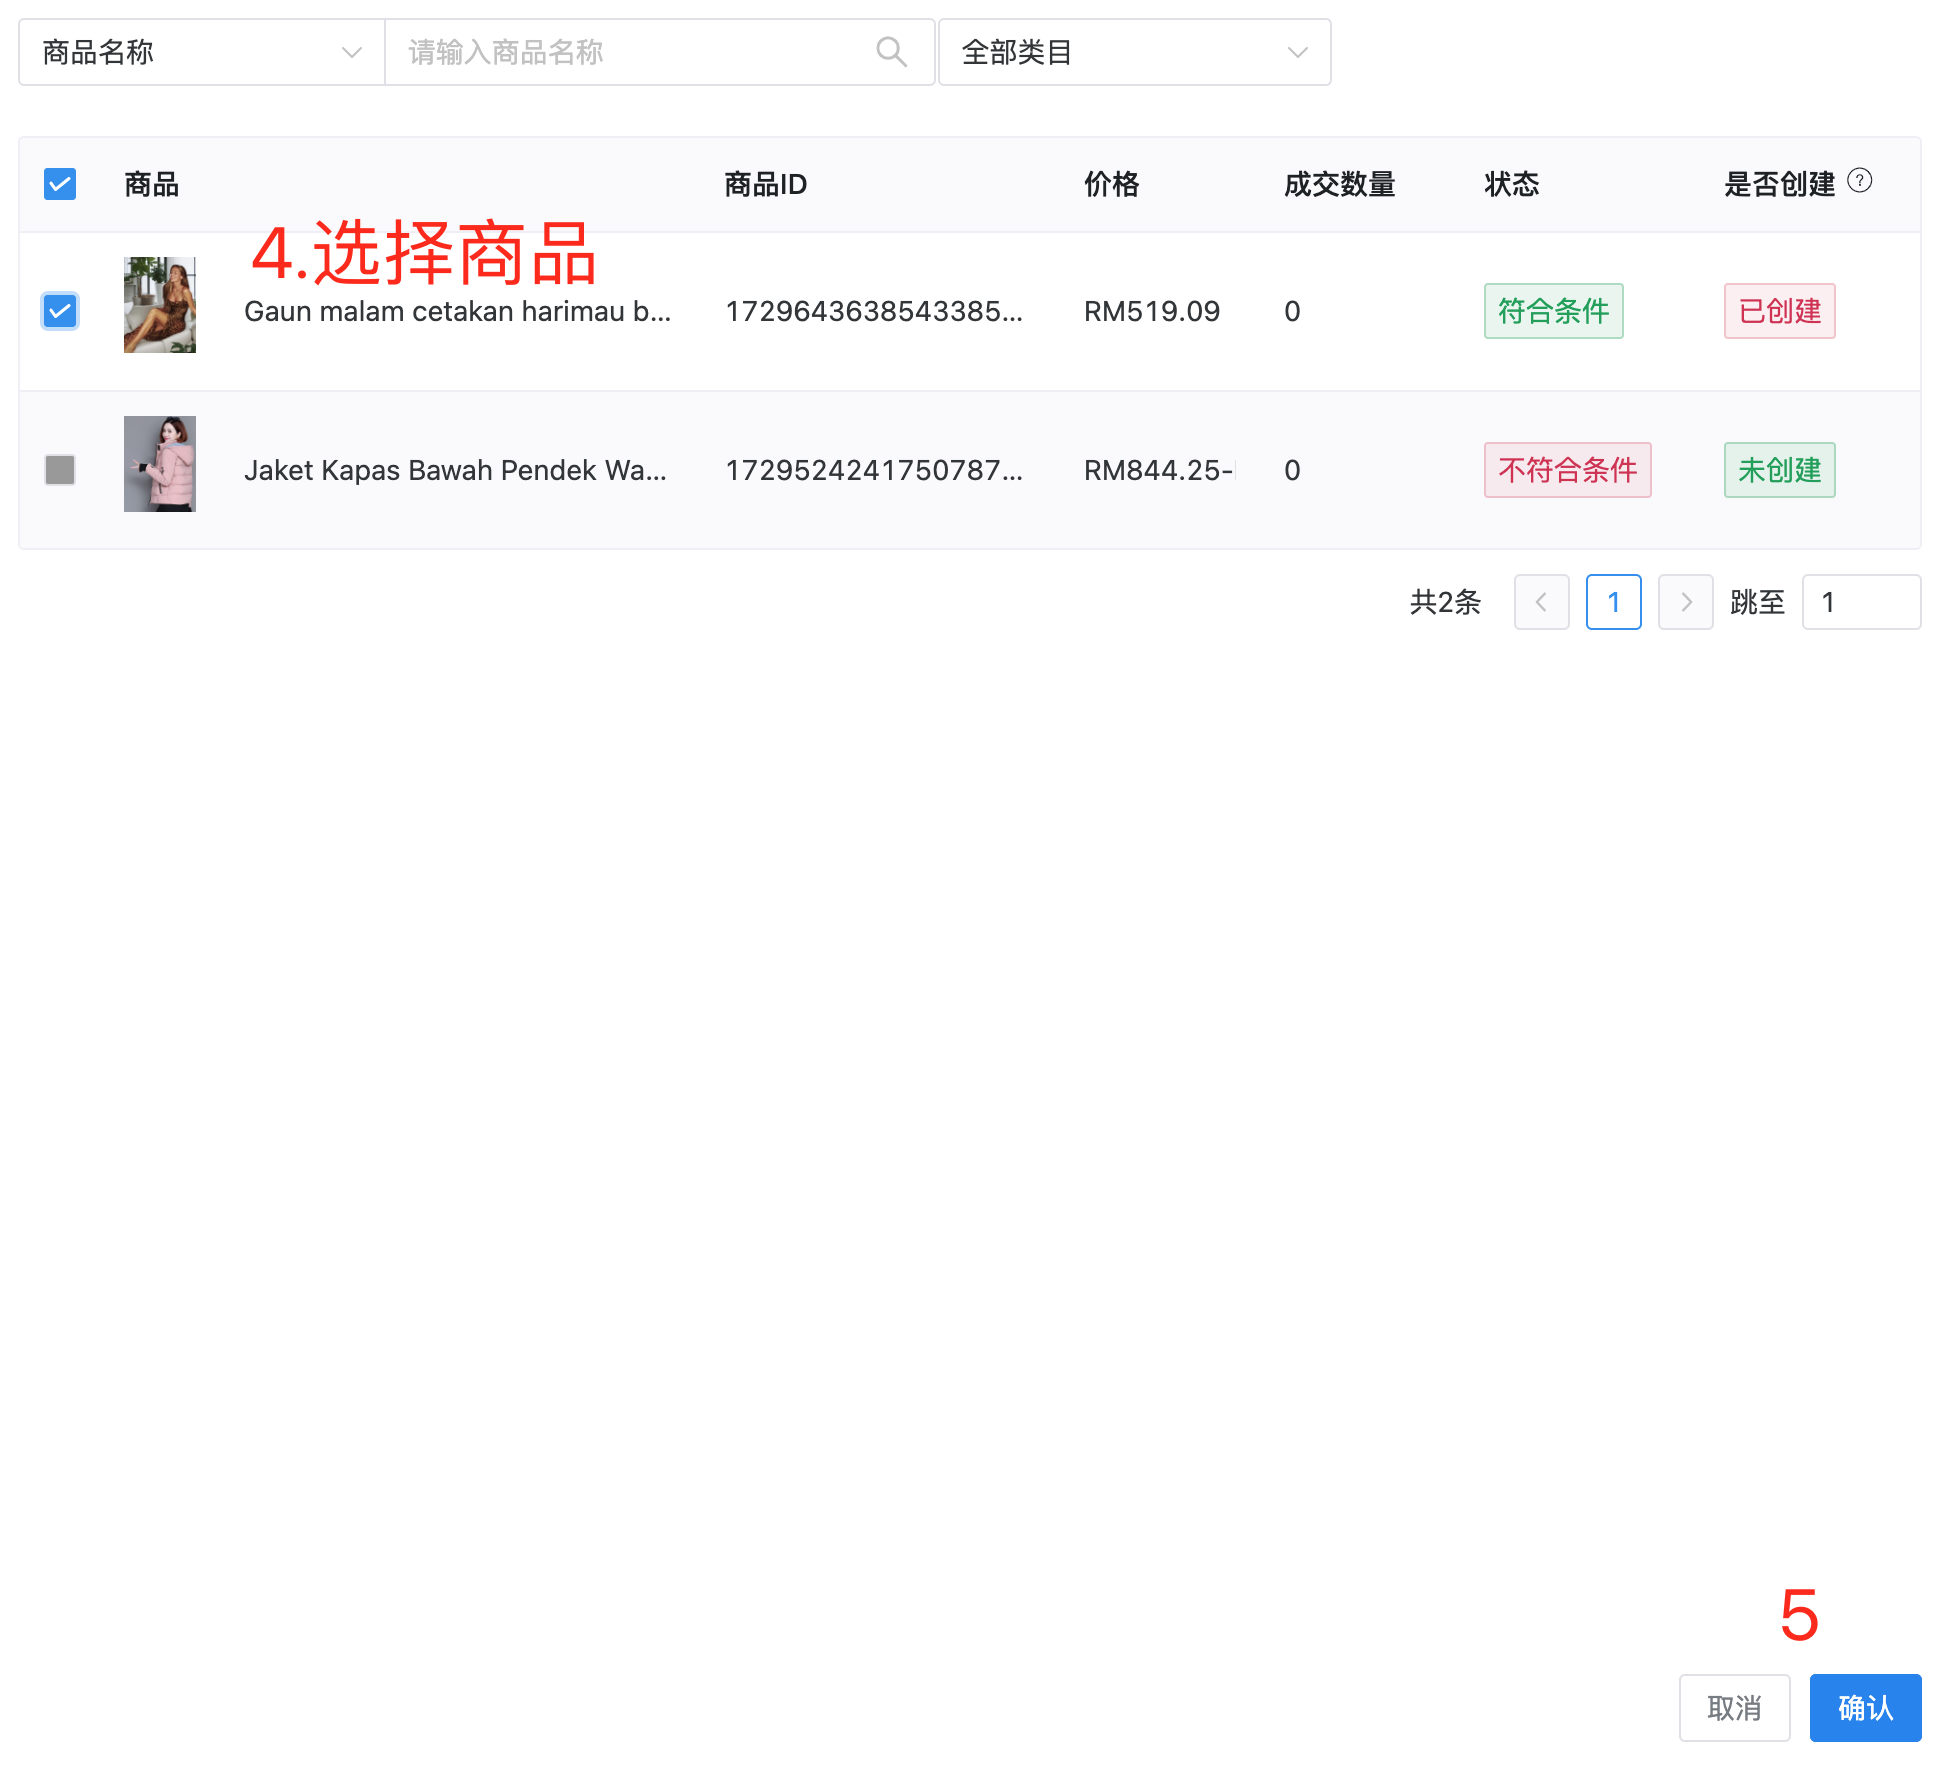Image resolution: width=1960 pixels, height=1776 pixels.
Task: Click the 确认 button
Action: pos(1865,1708)
